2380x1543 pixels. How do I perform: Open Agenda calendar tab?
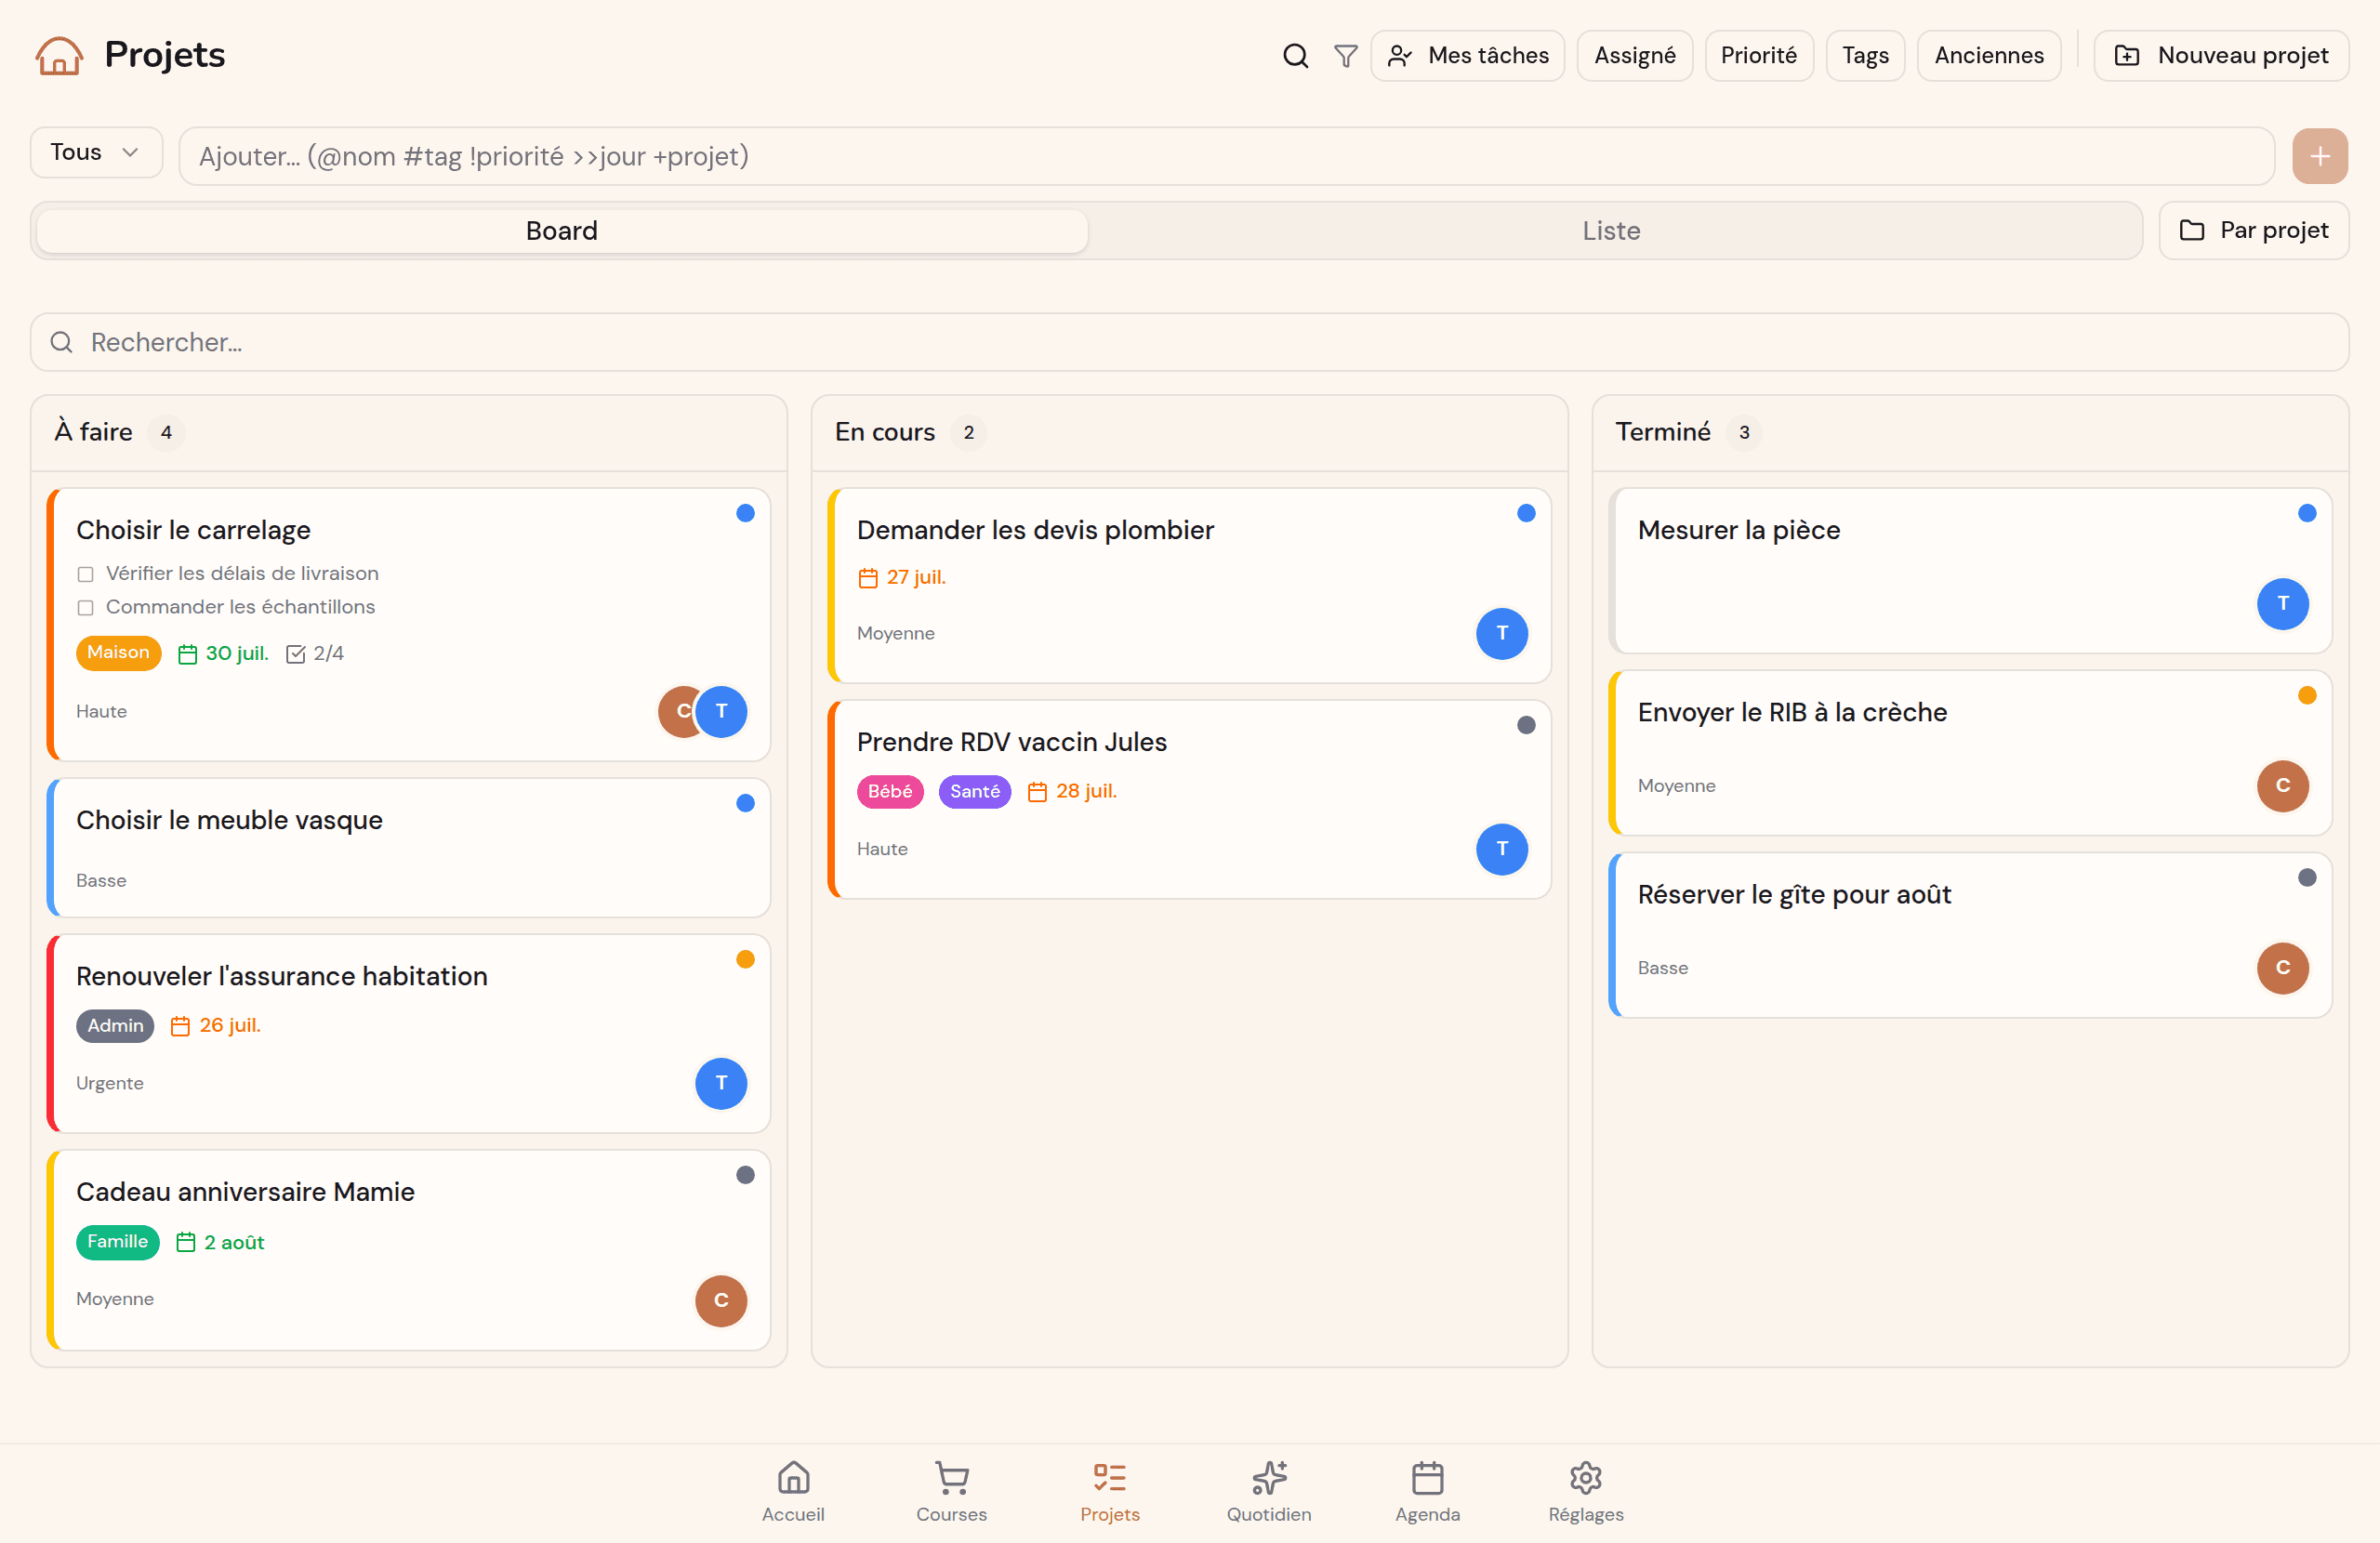tap(1427, 1491)
